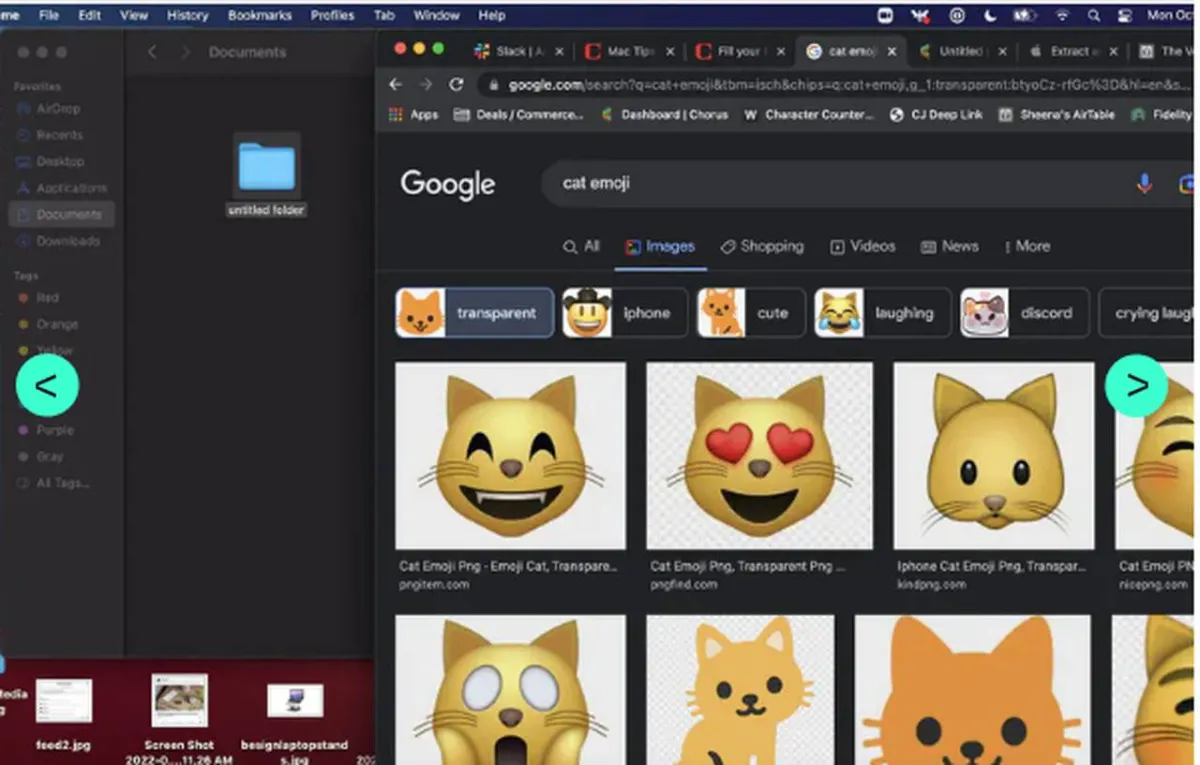Open the heart-eyes cat emoji image
Screen dimensions: 1200x765
pos(759,455)
